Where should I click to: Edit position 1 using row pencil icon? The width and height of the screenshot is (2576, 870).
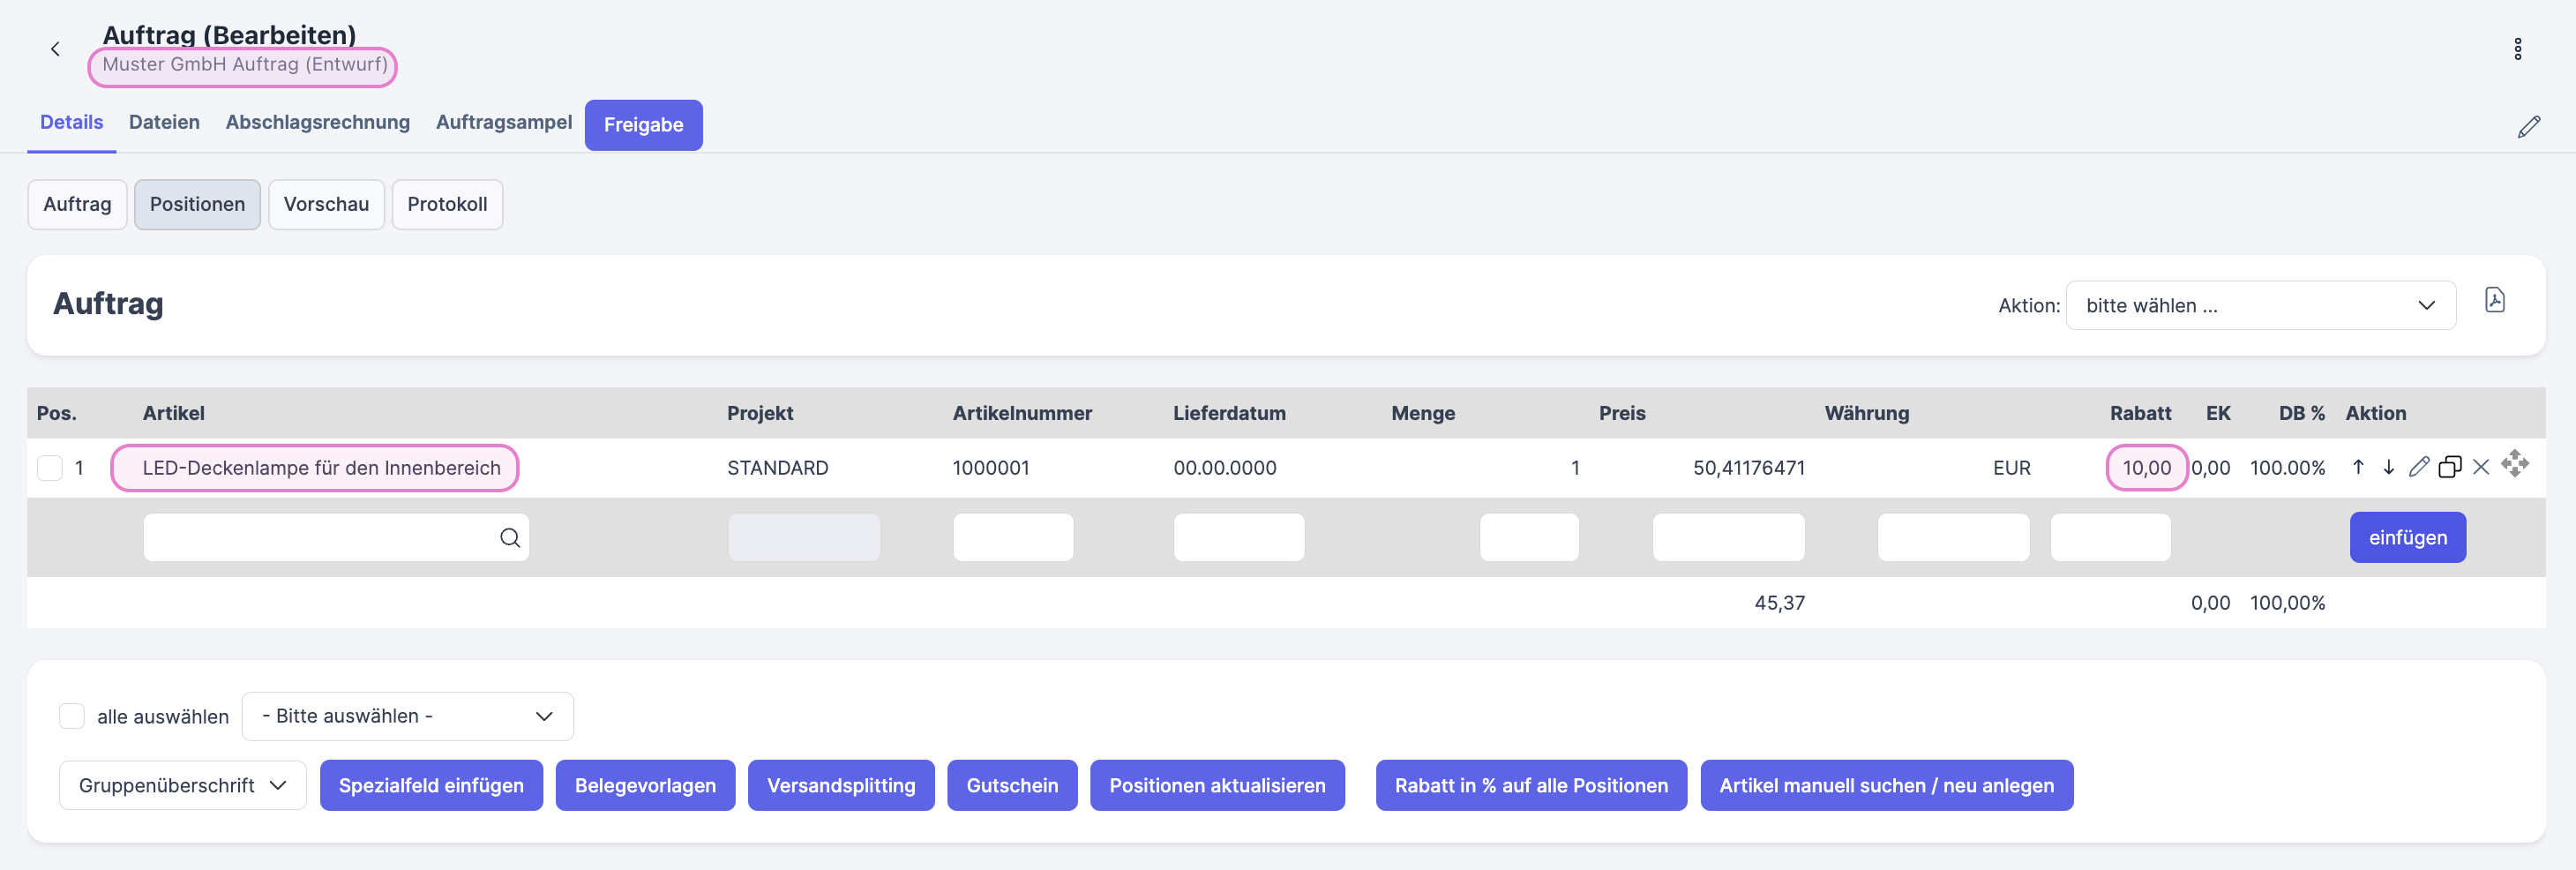coord(2418,467)
